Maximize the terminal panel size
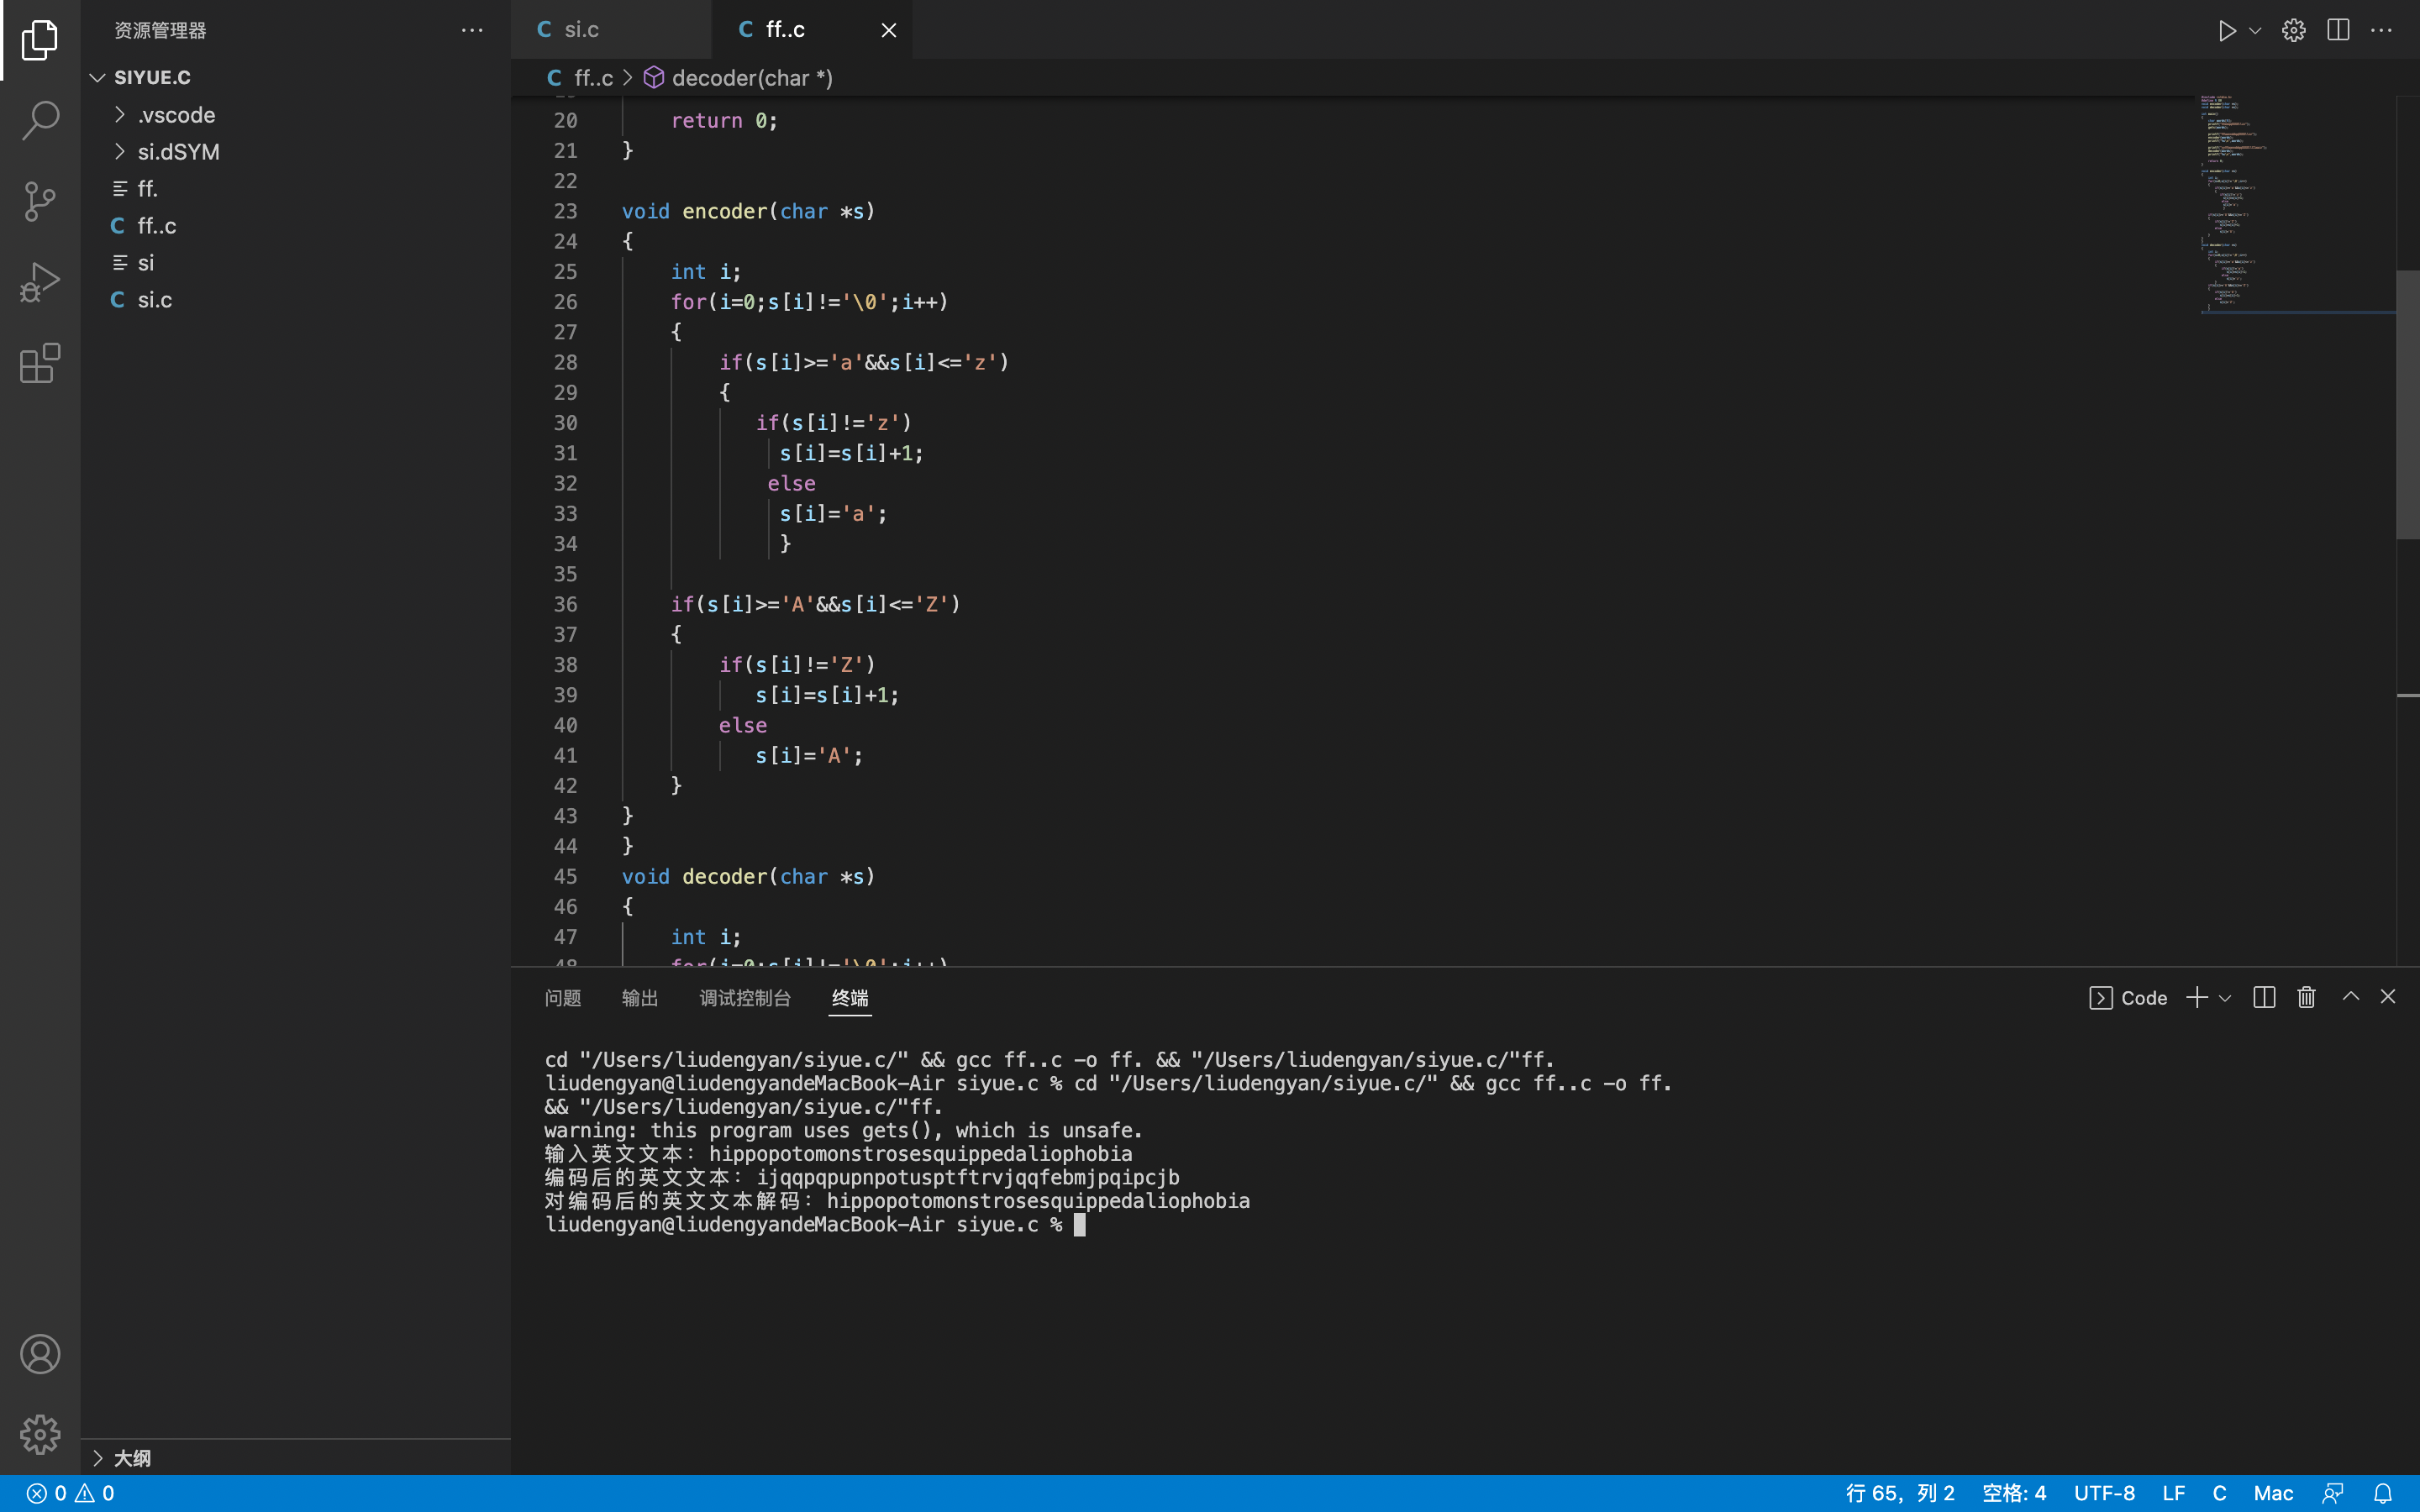2420x1512 pixels. pos(2351,997)
